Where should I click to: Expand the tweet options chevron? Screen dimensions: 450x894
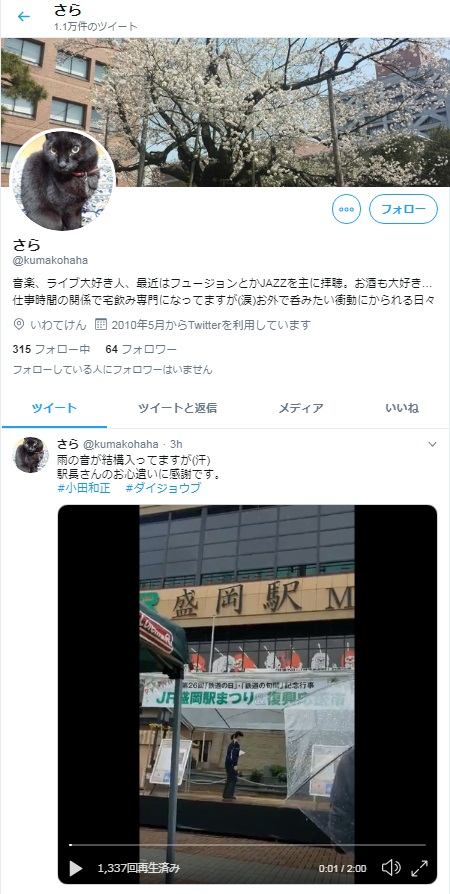(432, 444)
